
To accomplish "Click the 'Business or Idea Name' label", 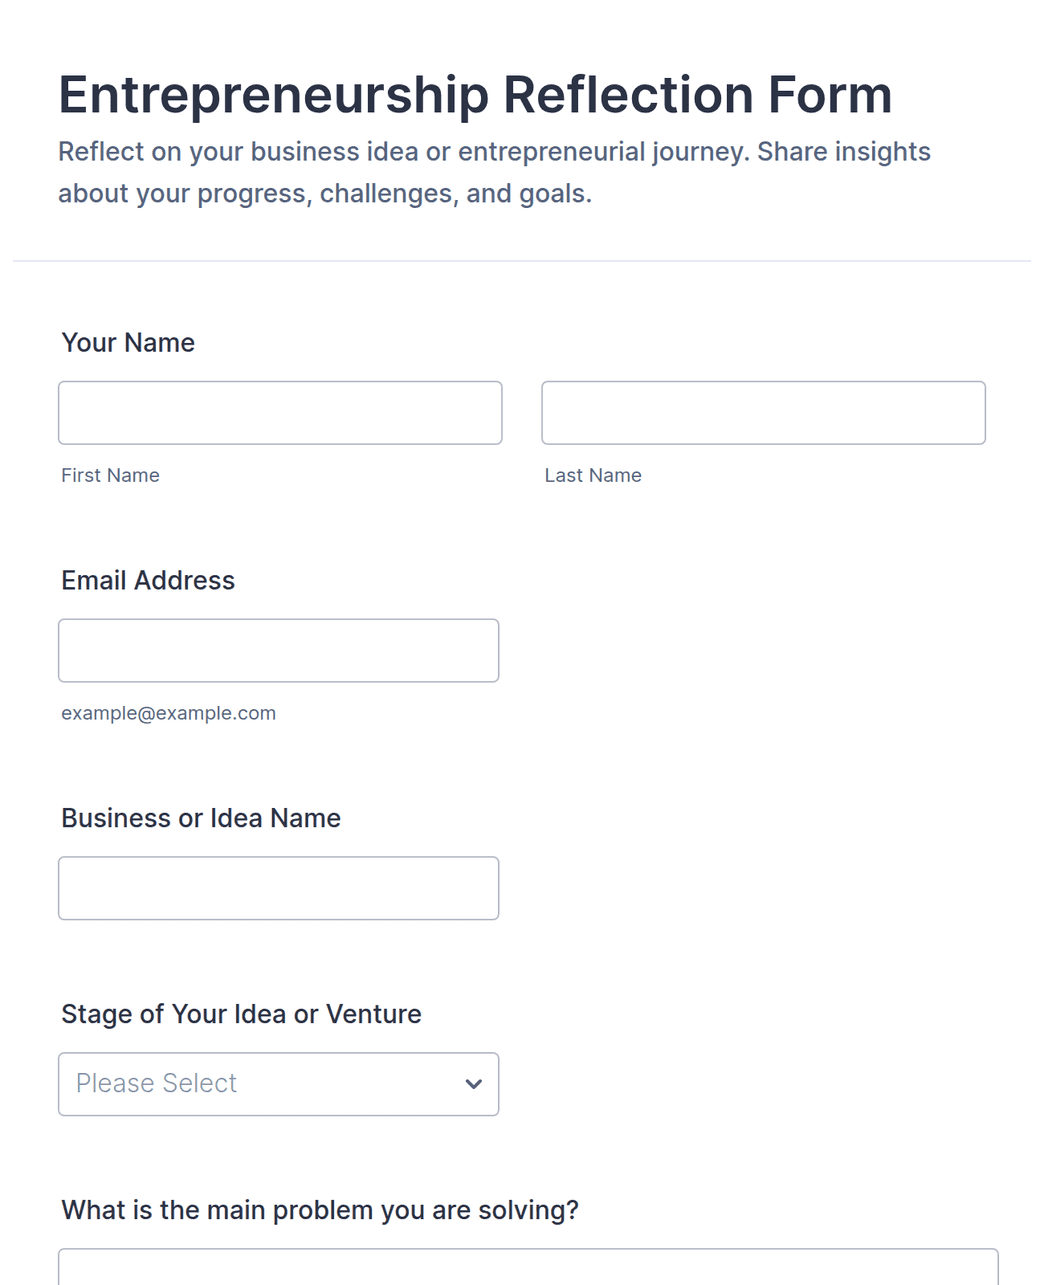I will click(x=201, y=818).
